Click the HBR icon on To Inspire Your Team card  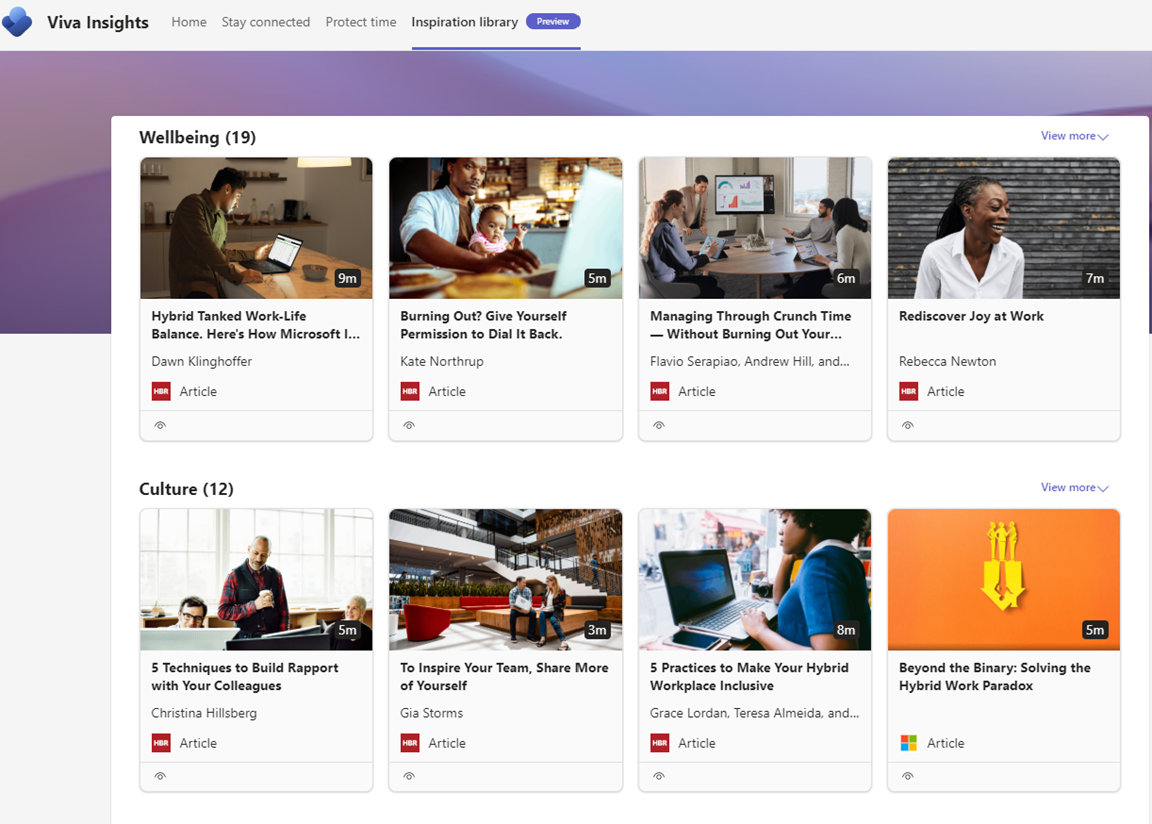(x=410, y=743)
